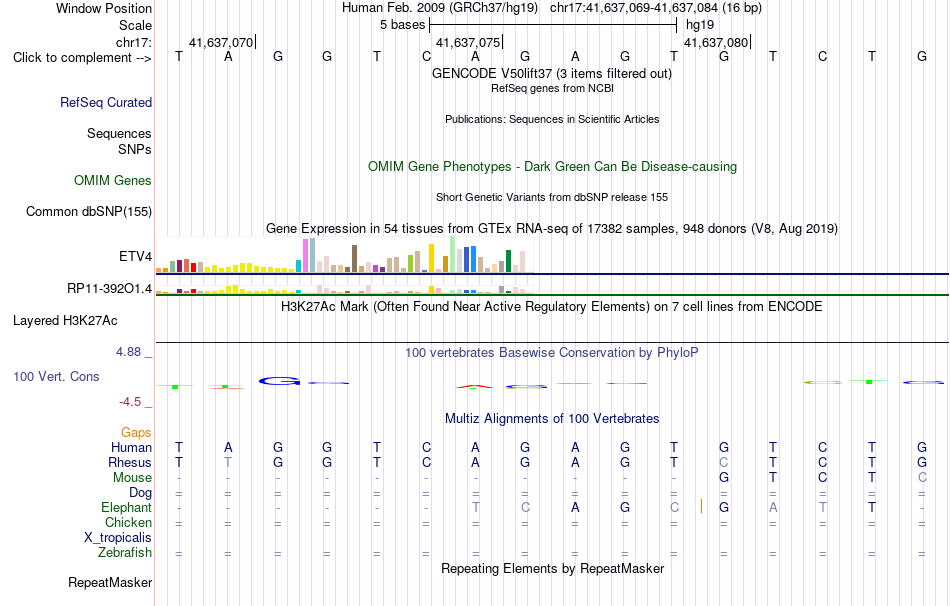Click the Scale row label

point(135,25)
